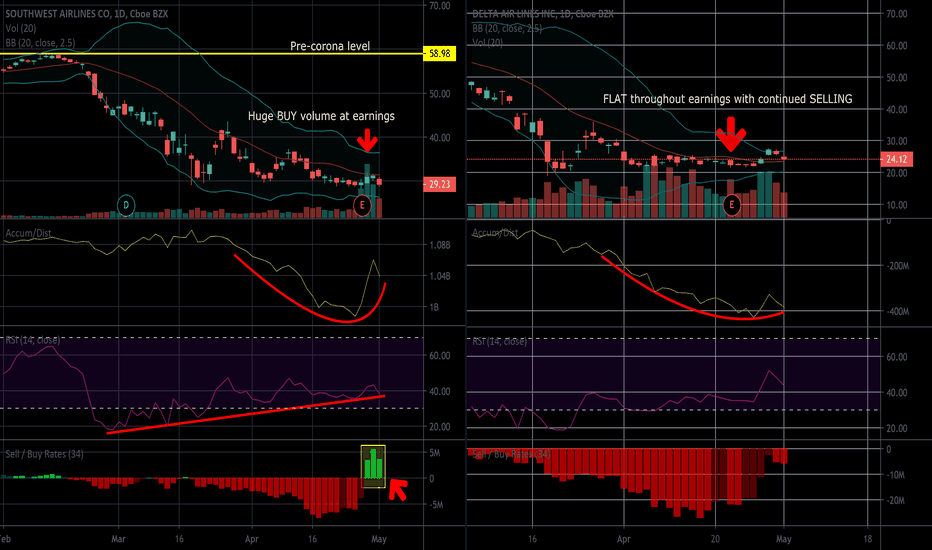The height and width of the screenshot is (550, 932).
Task: Click the -400M scale value on Delta
Action: coord(897,312)
